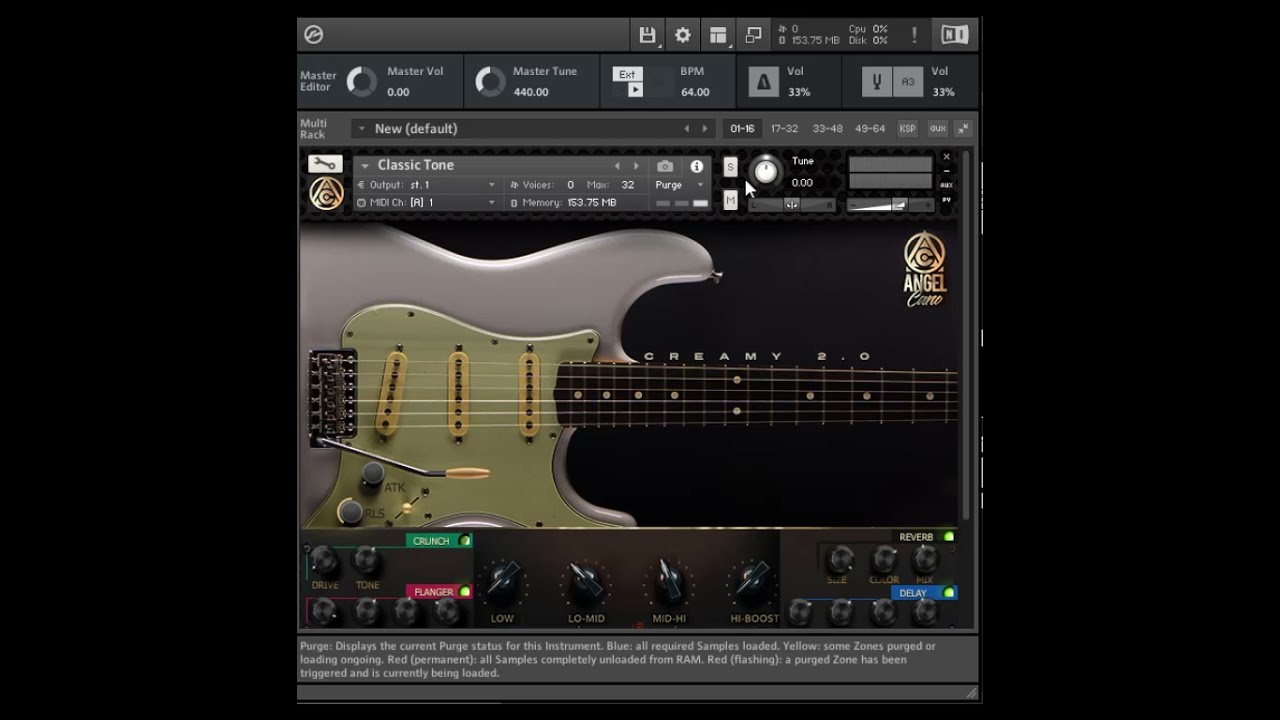Screen dimensions: 1280x720
Task: Minimize the instrument header with dash icon
Action: coord(947,171)
